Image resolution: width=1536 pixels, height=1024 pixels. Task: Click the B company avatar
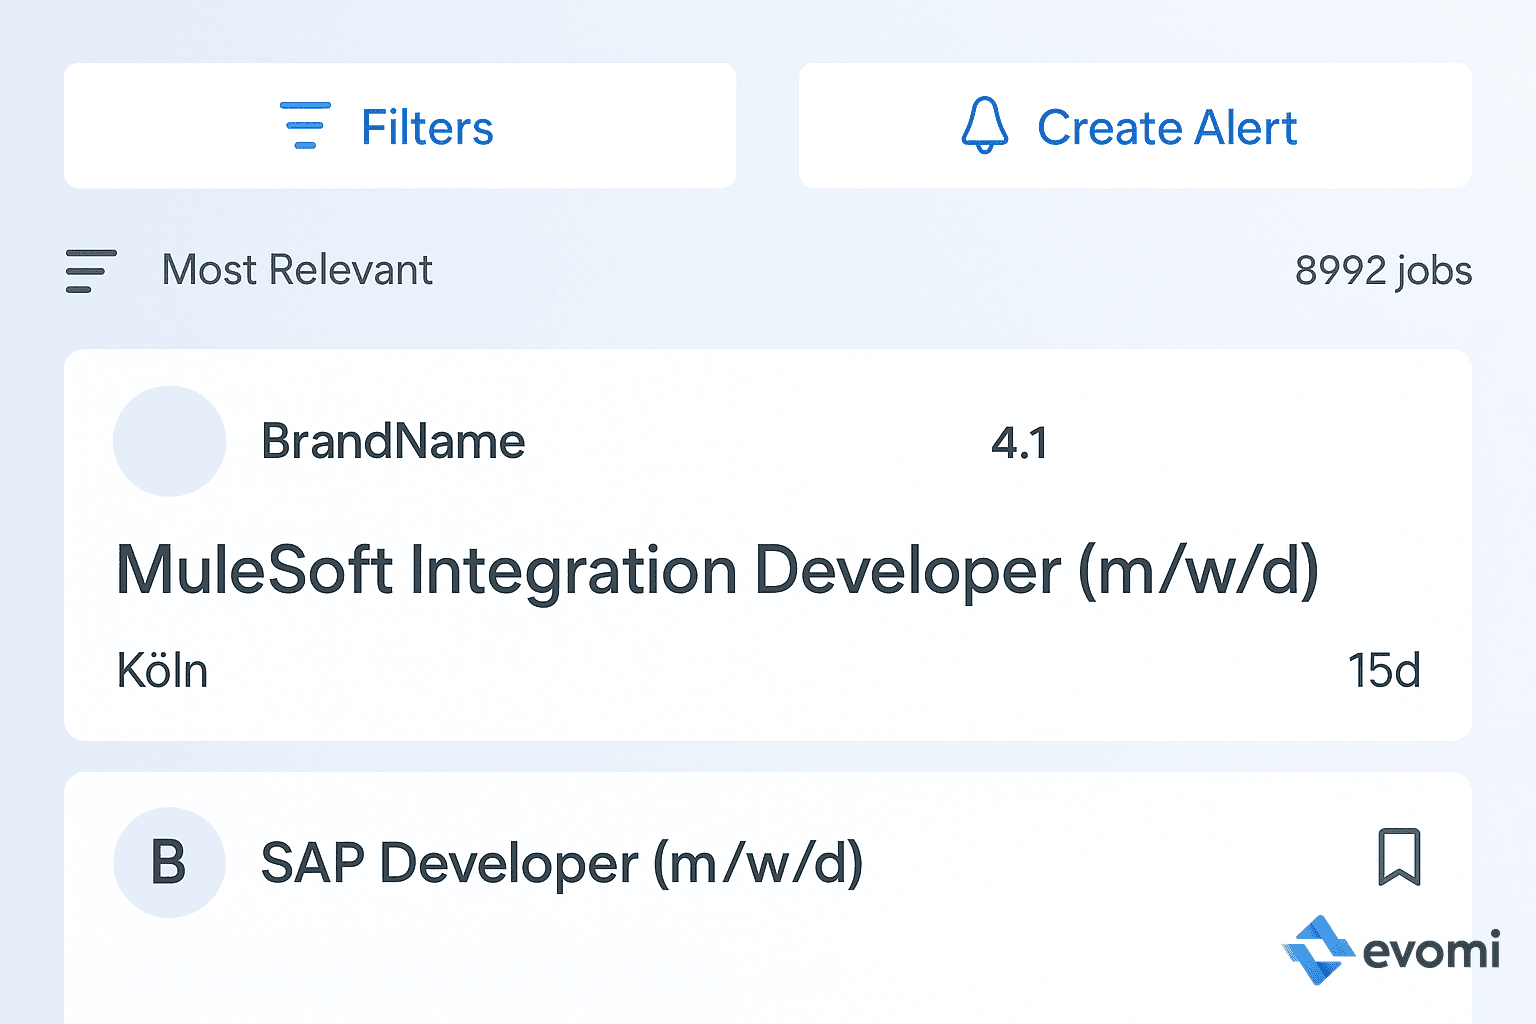coord(169,862)
